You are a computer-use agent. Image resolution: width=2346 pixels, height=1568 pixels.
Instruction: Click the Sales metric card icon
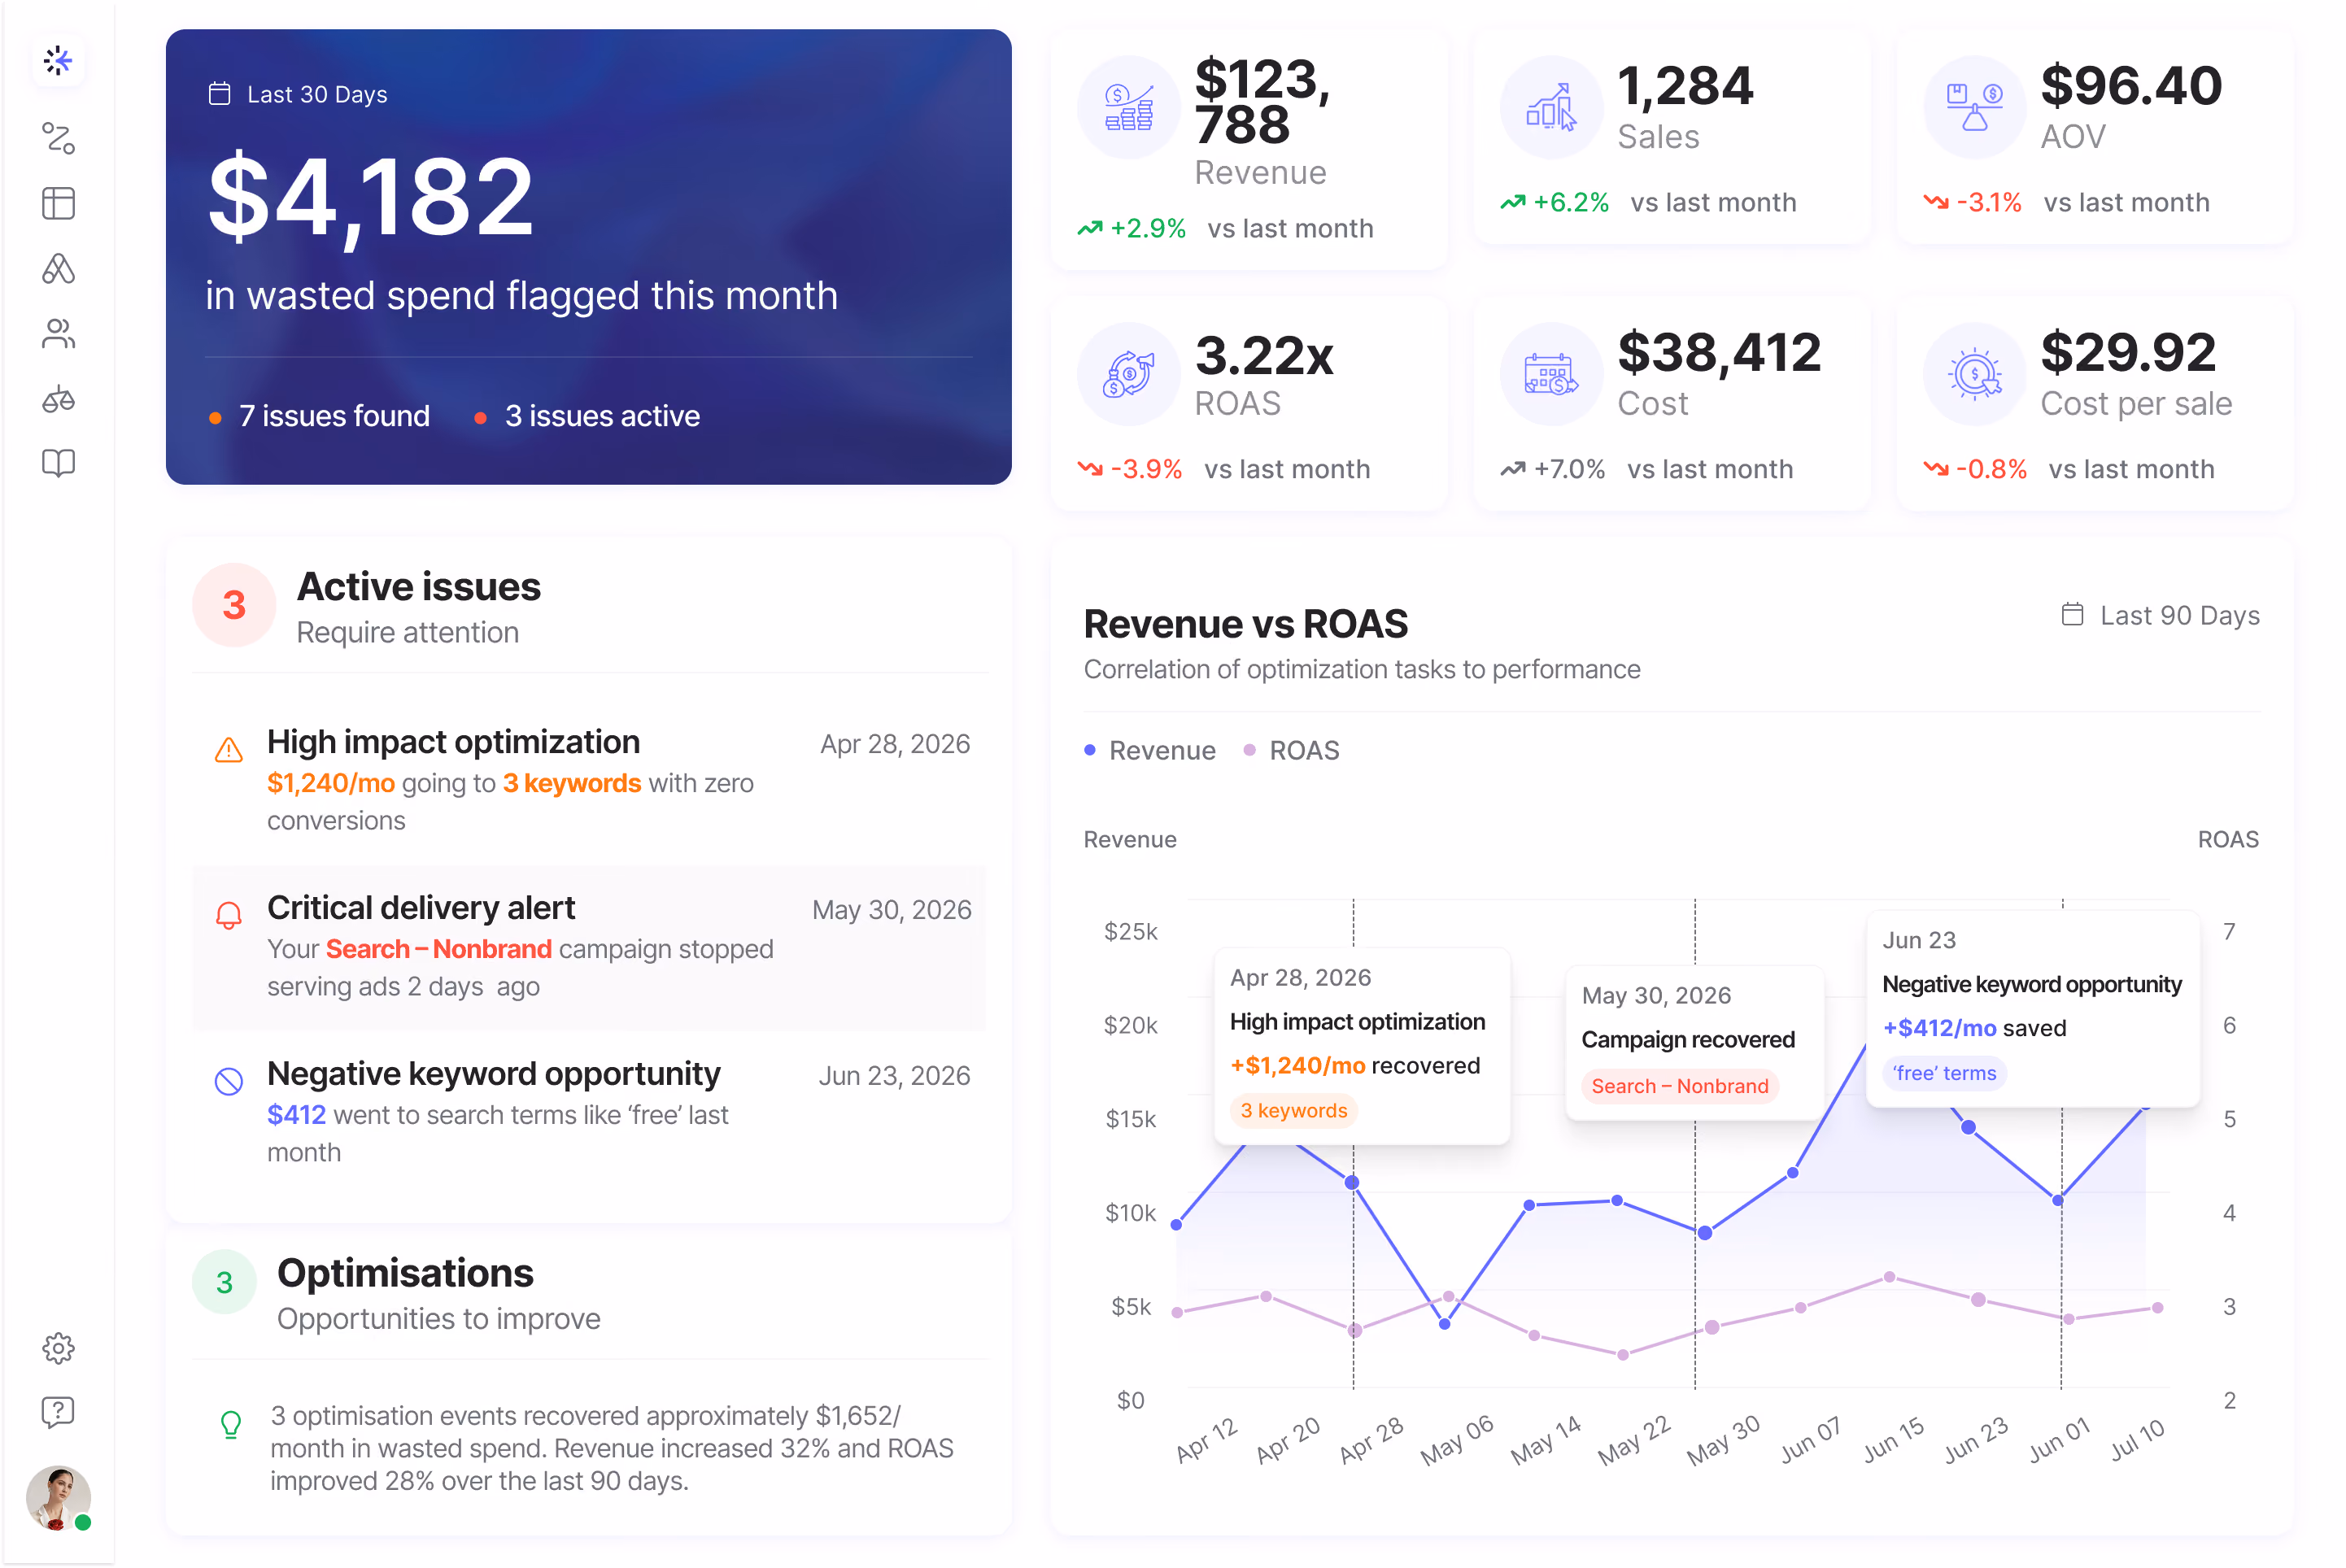pos(1551,107)
